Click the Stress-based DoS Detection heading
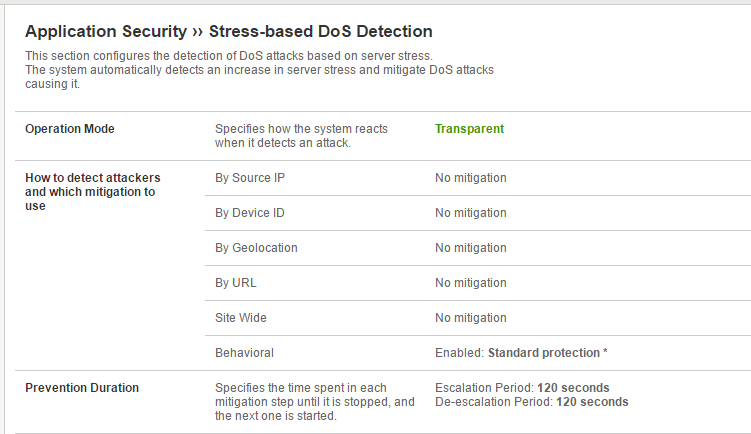The image size is (751, 434). 321,32
